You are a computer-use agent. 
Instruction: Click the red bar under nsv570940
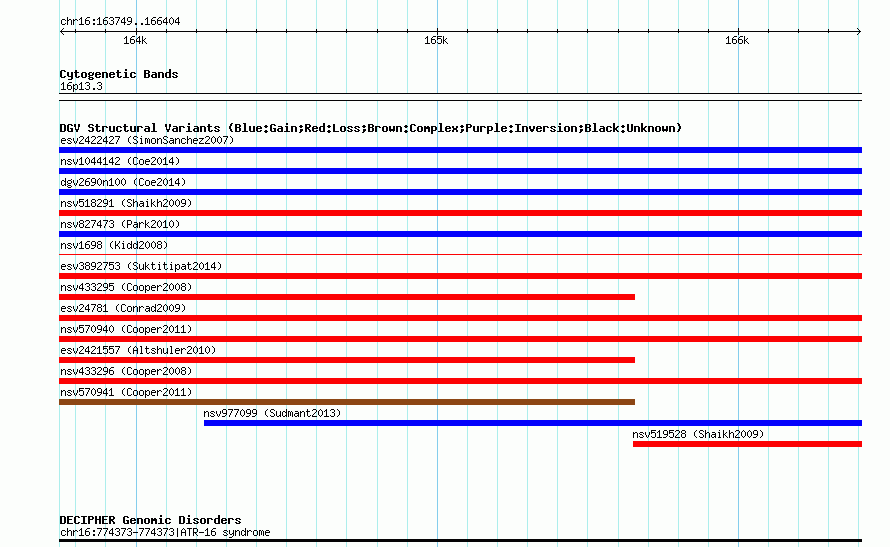pyautogui.click(x=460, y=339)
